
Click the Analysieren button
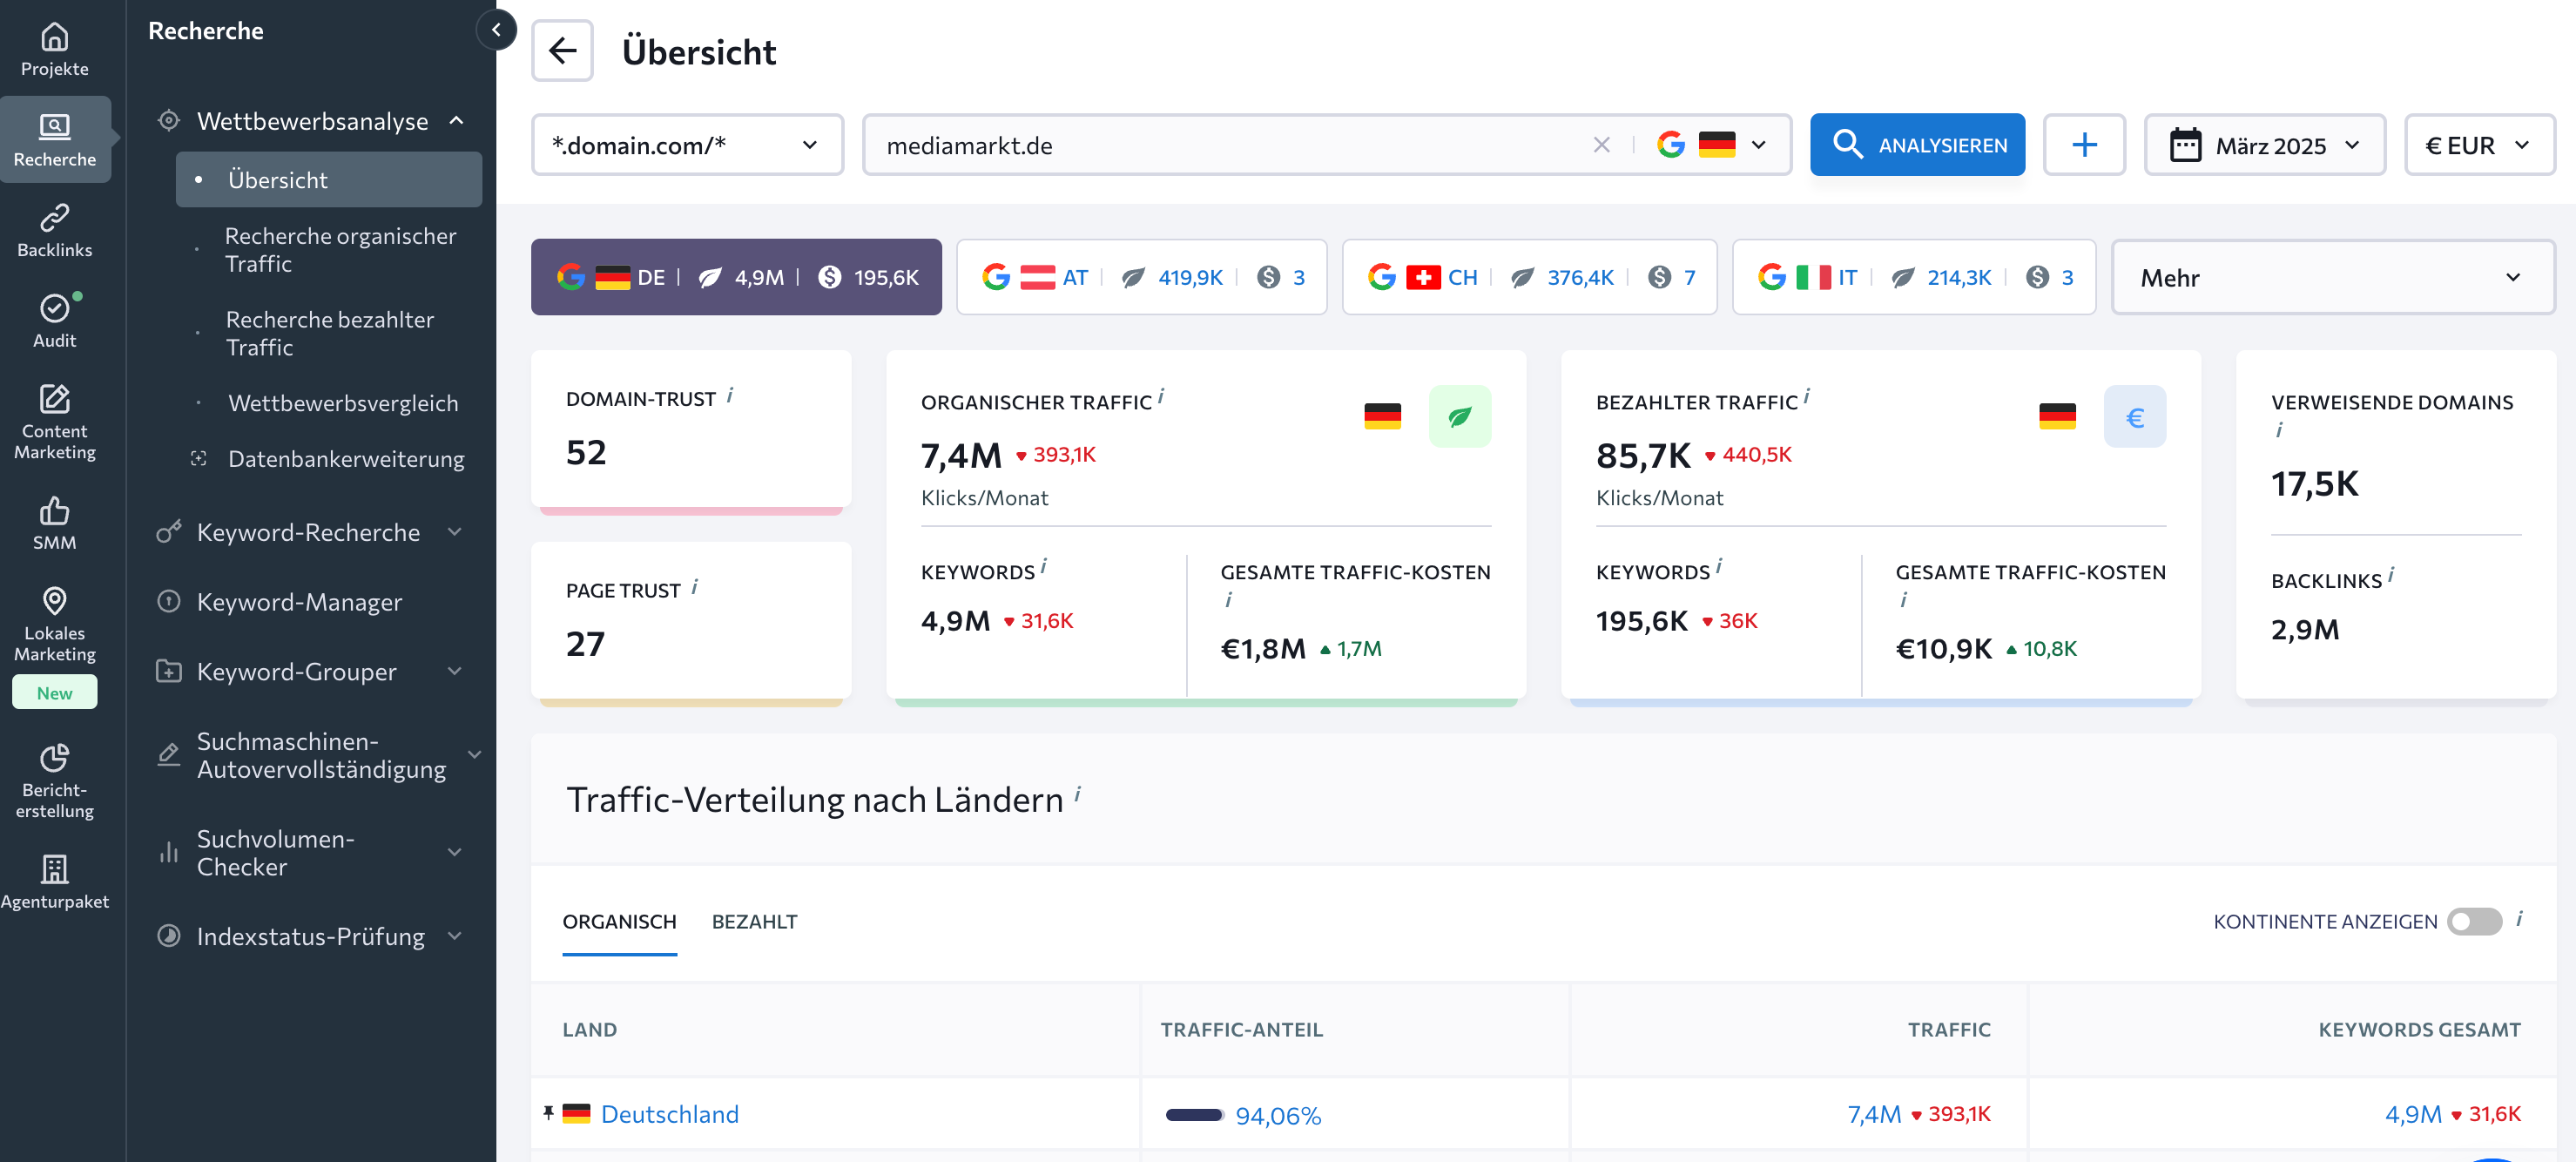pyautogui.click(x=1916, y=145)
